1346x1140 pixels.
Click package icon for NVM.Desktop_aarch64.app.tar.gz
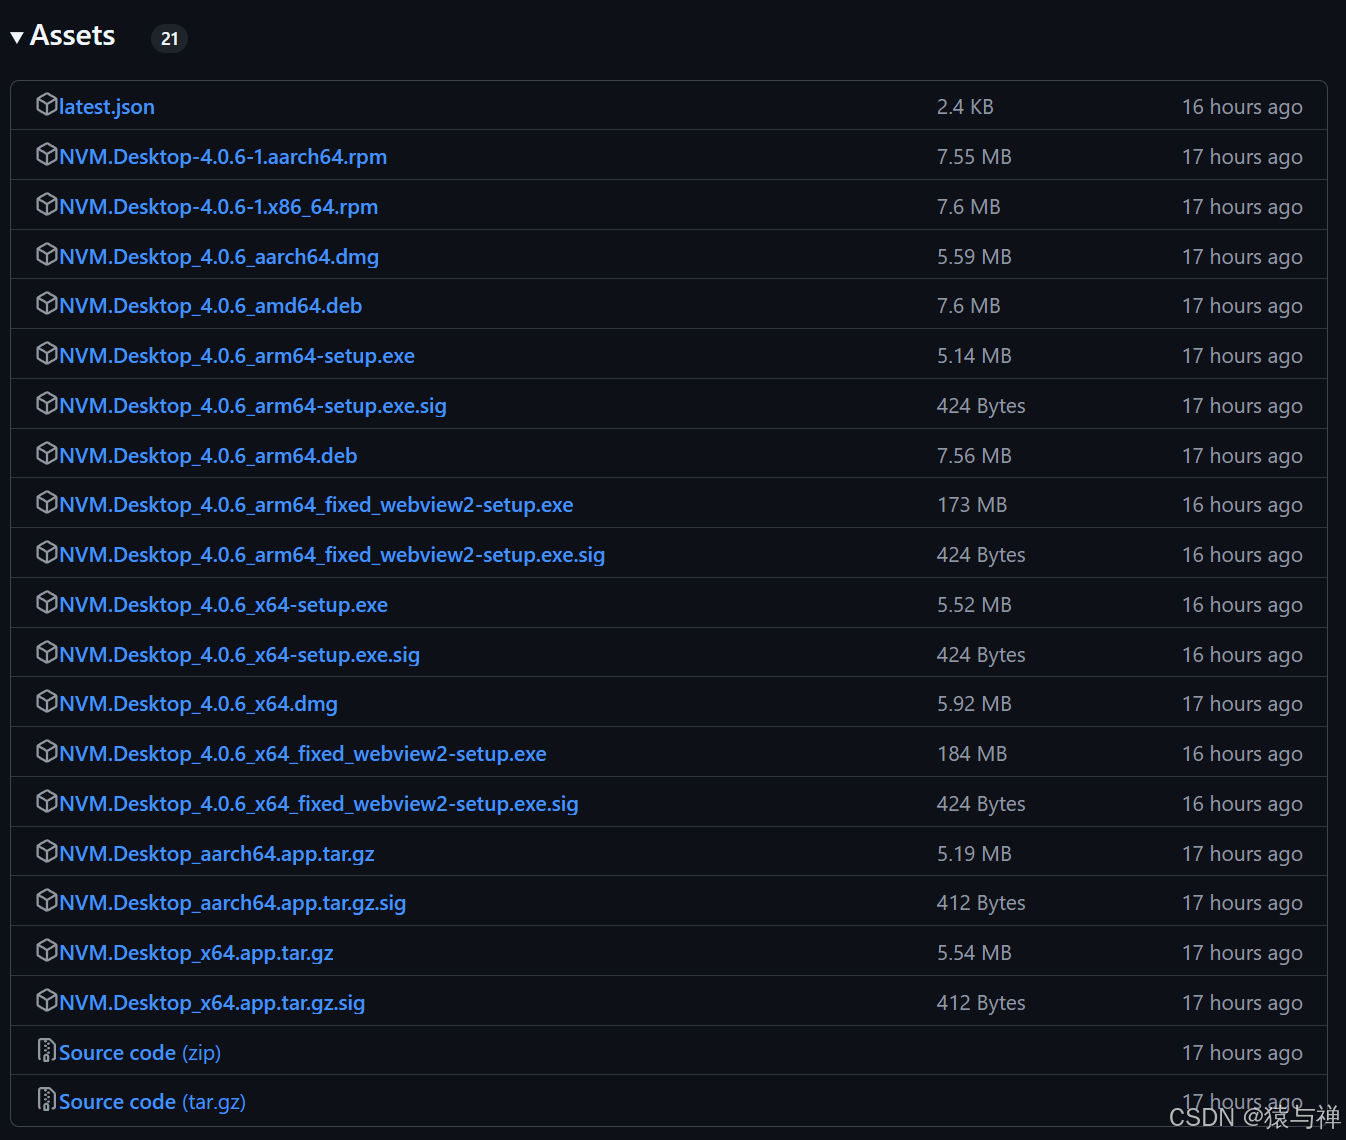(47, 851)
